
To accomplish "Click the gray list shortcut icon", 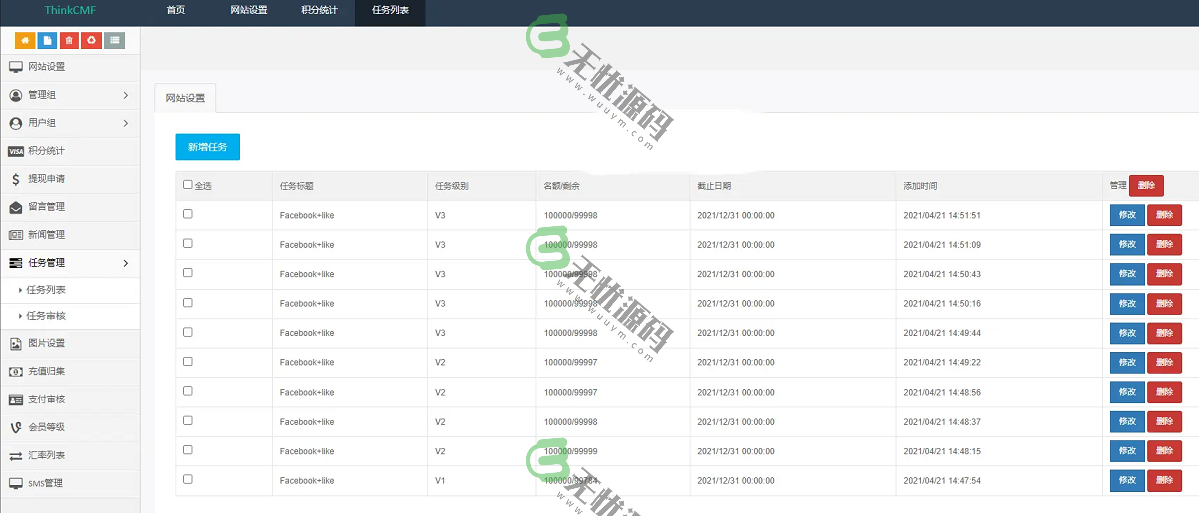I will point(114,41).
